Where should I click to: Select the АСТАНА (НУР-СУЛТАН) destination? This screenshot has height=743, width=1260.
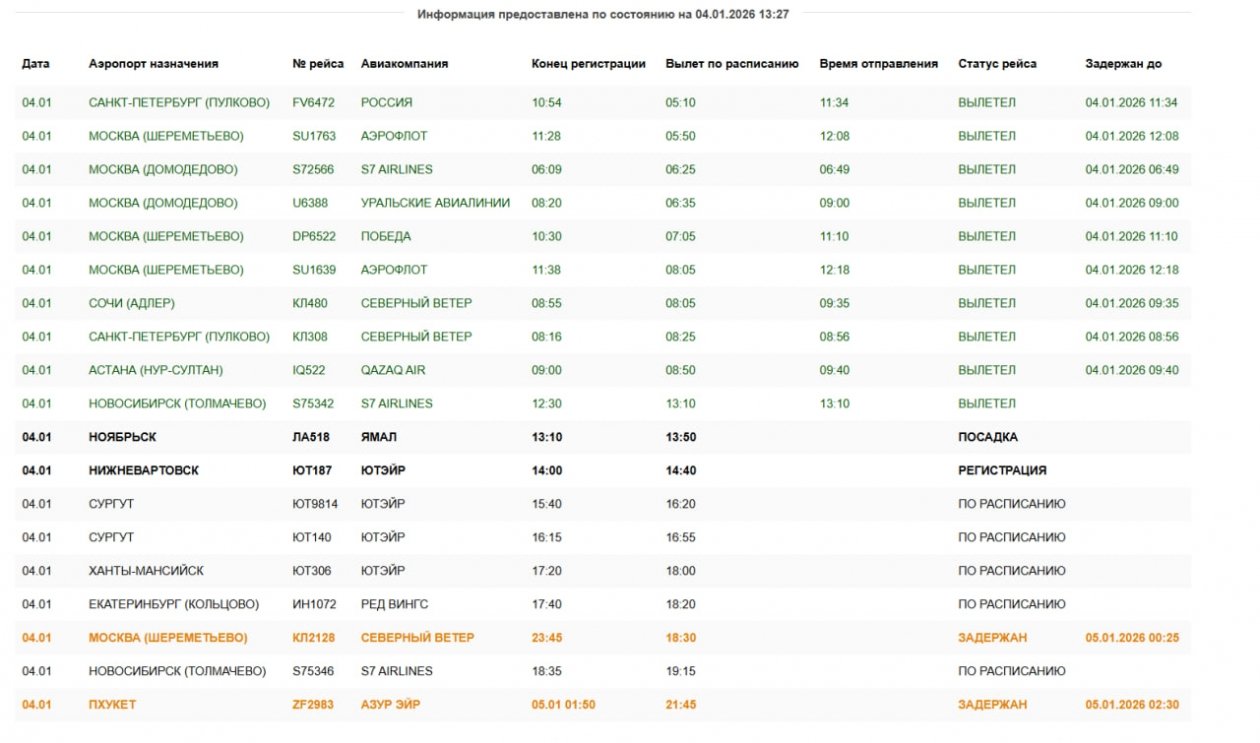click(155, 370)
